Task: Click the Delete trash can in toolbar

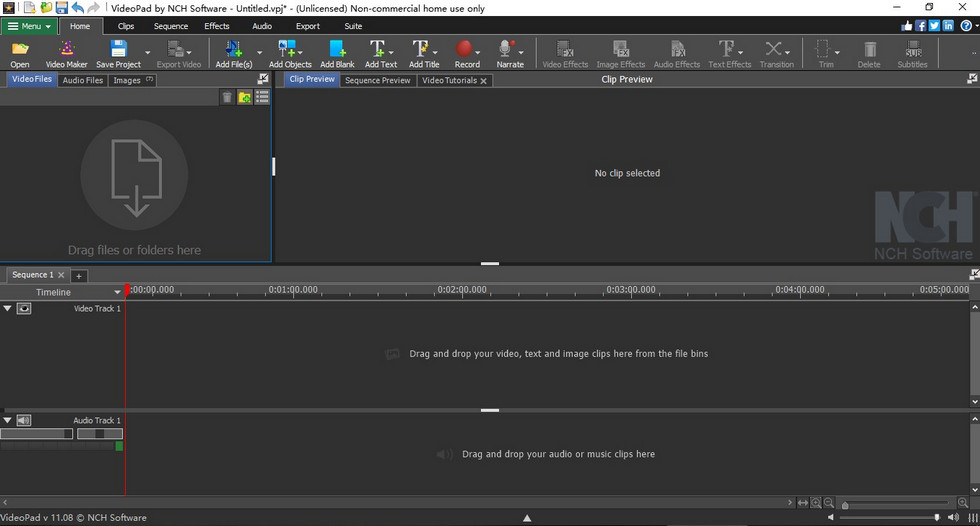Action: click(x=869, y=49)
